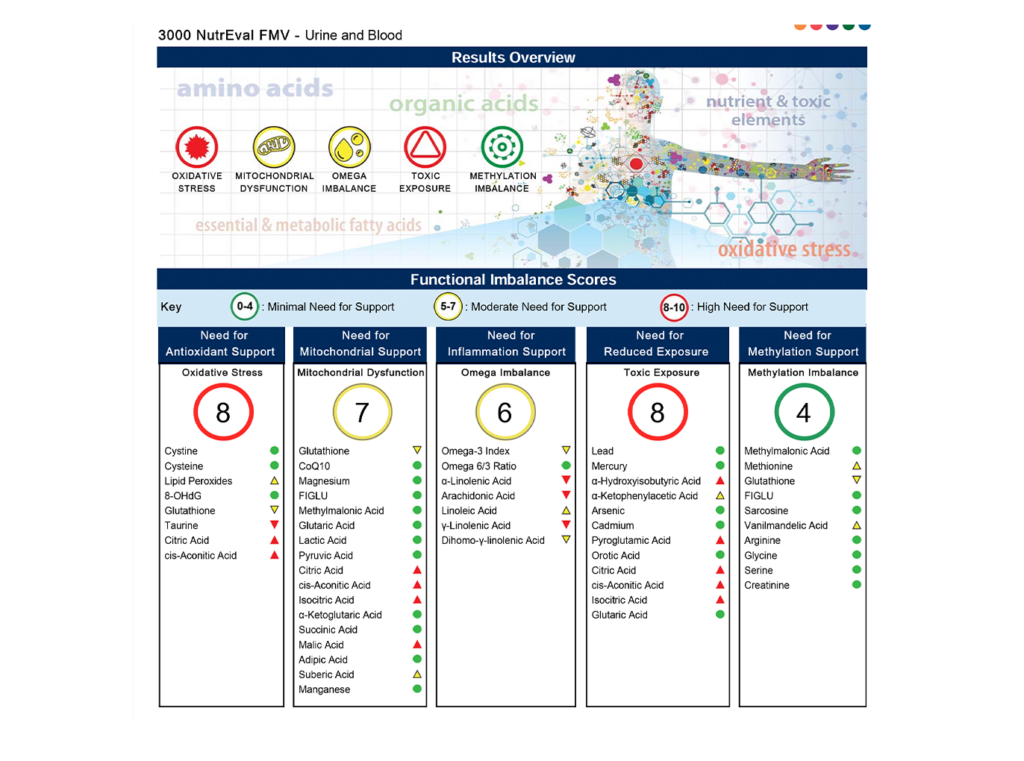Click the yellow triangle beside Suberic Acid

pyautogui.click(x=417, y=673)
